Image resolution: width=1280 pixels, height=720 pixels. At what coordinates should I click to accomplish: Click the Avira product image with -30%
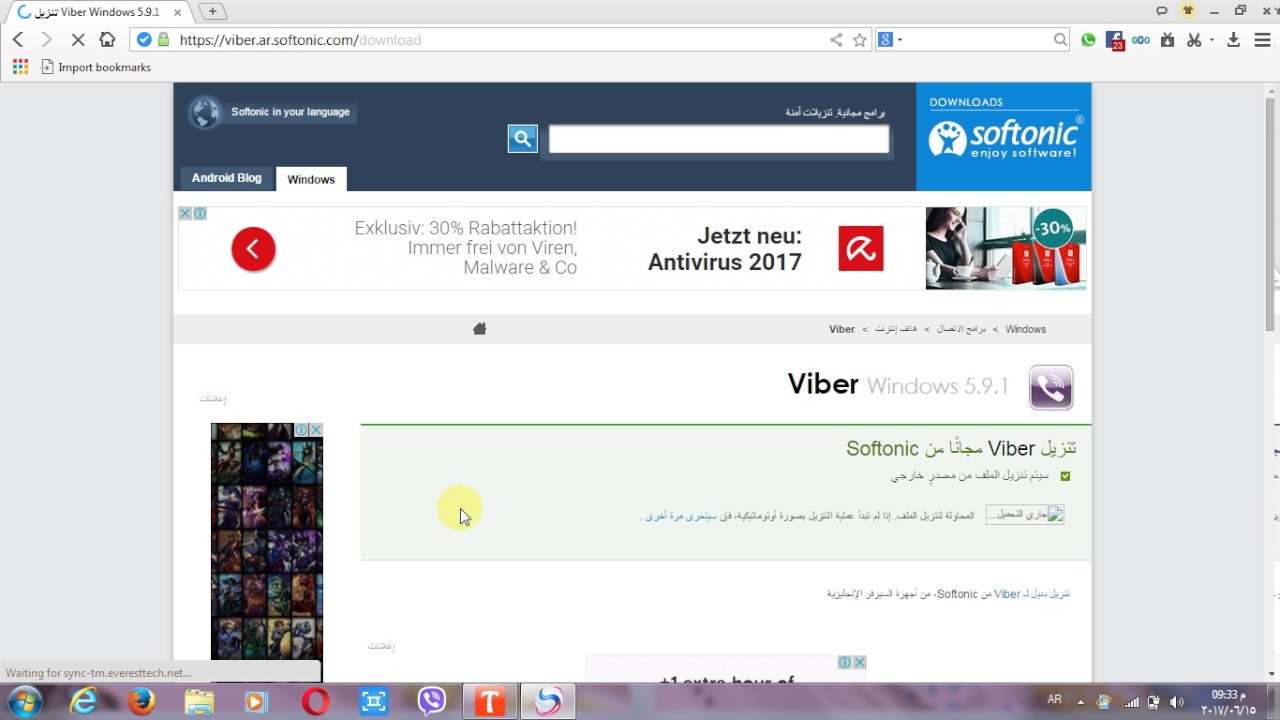pos(1005,248)
